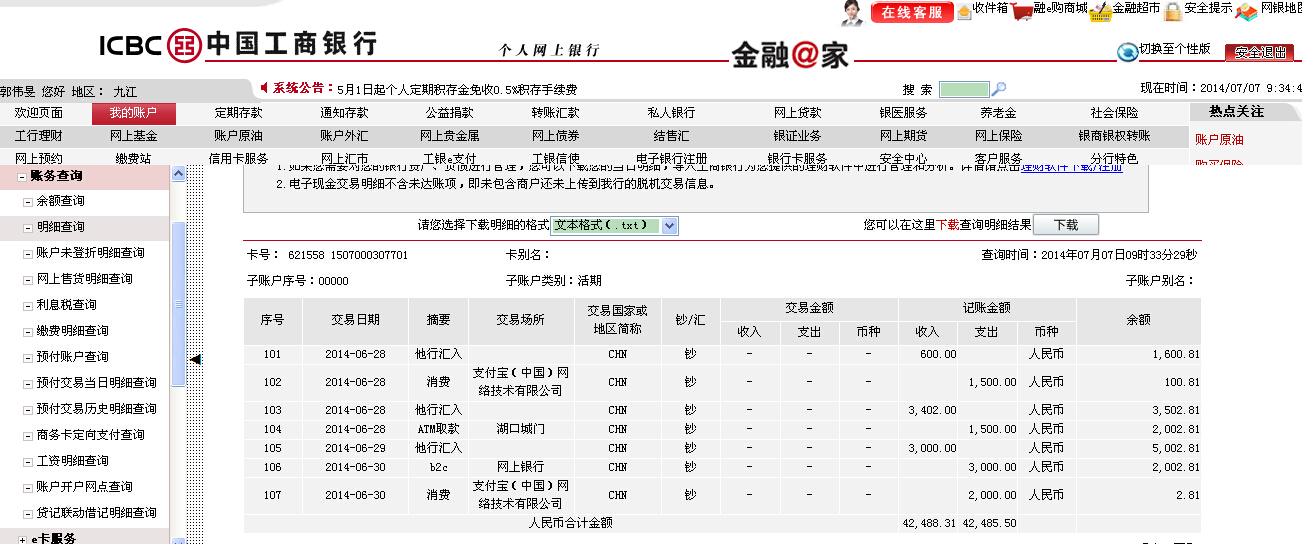Image resolution: width=1302 pixels, height=544 pixels.
Task: Select 我的账户 menu tab
Action: (x=126, y=113)
